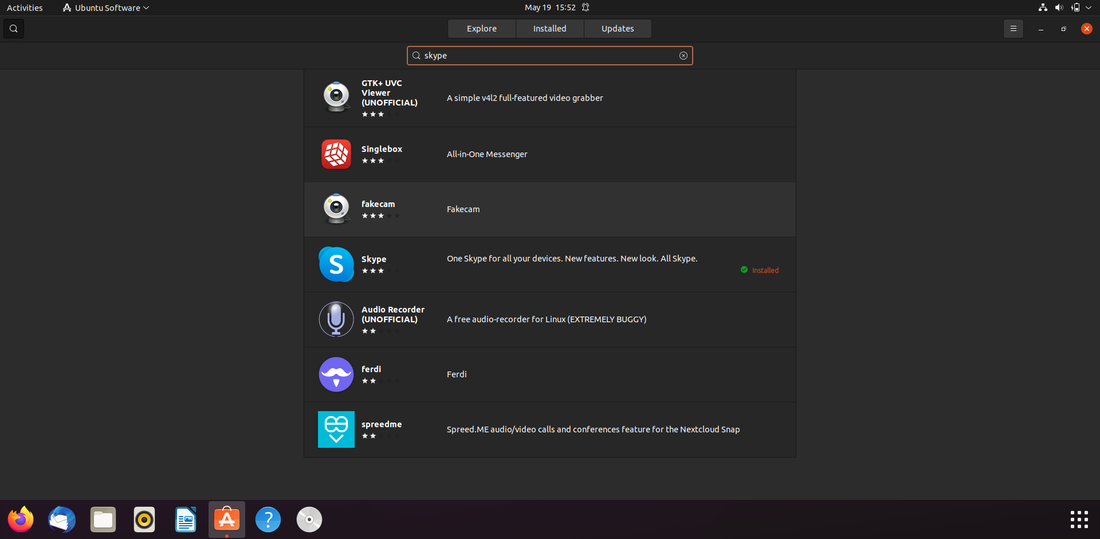
Task: Open the power indicator in top bar
Action: (1076, 8)
